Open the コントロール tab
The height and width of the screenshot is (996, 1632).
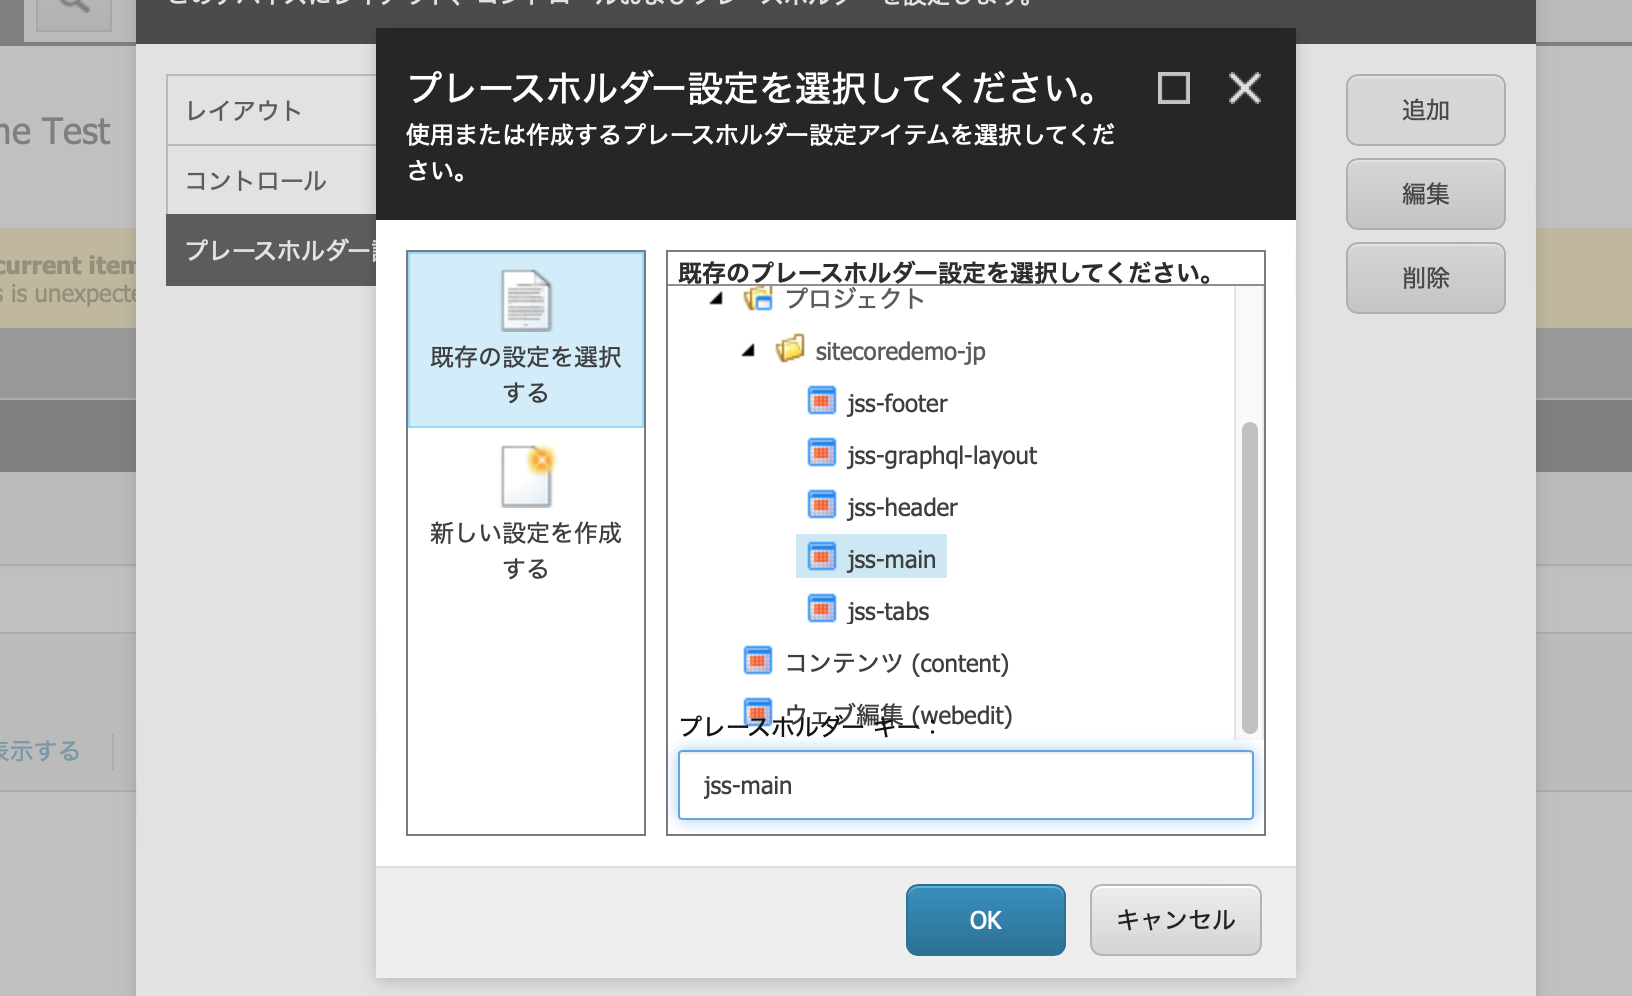pyautogui.click(x=271, y=180)
